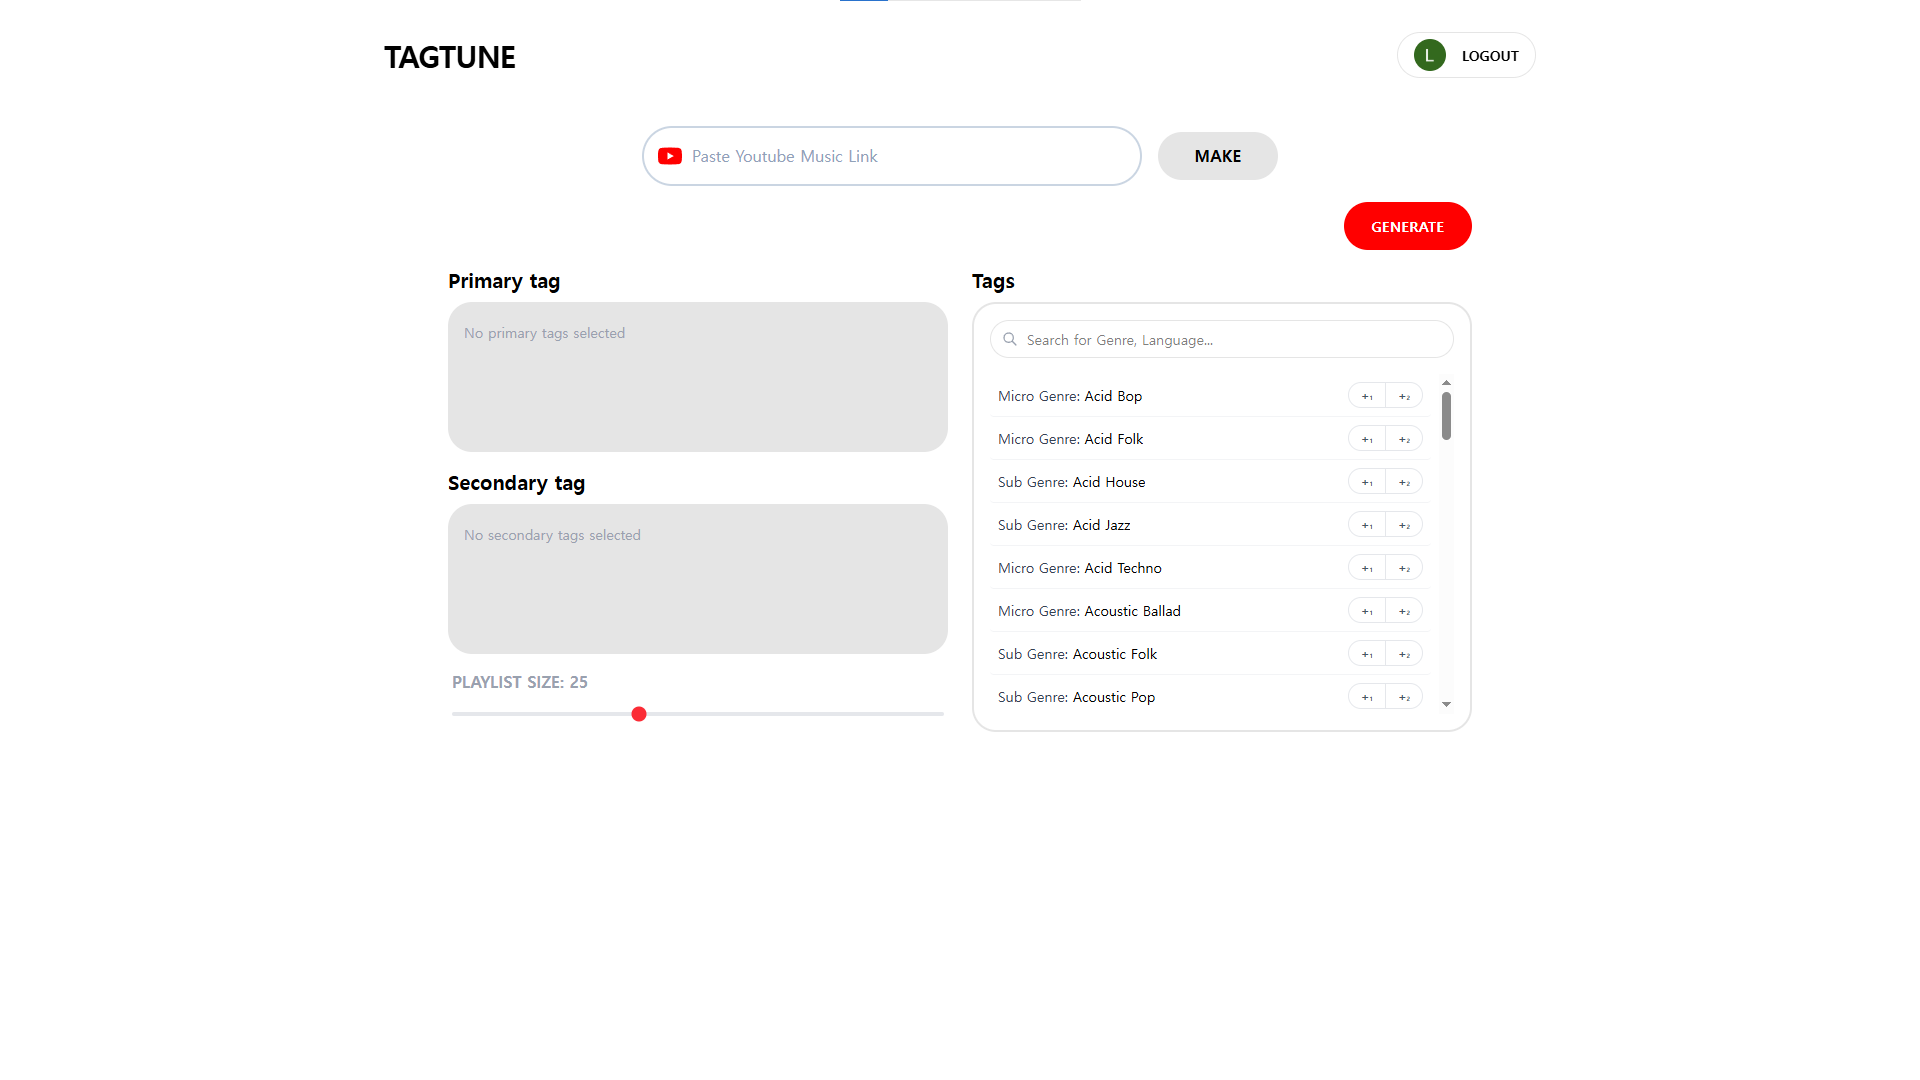This screenshot has width=1920, height=1080.
Task: Click the 'Tags' heading
Action: tap(993, 281)
